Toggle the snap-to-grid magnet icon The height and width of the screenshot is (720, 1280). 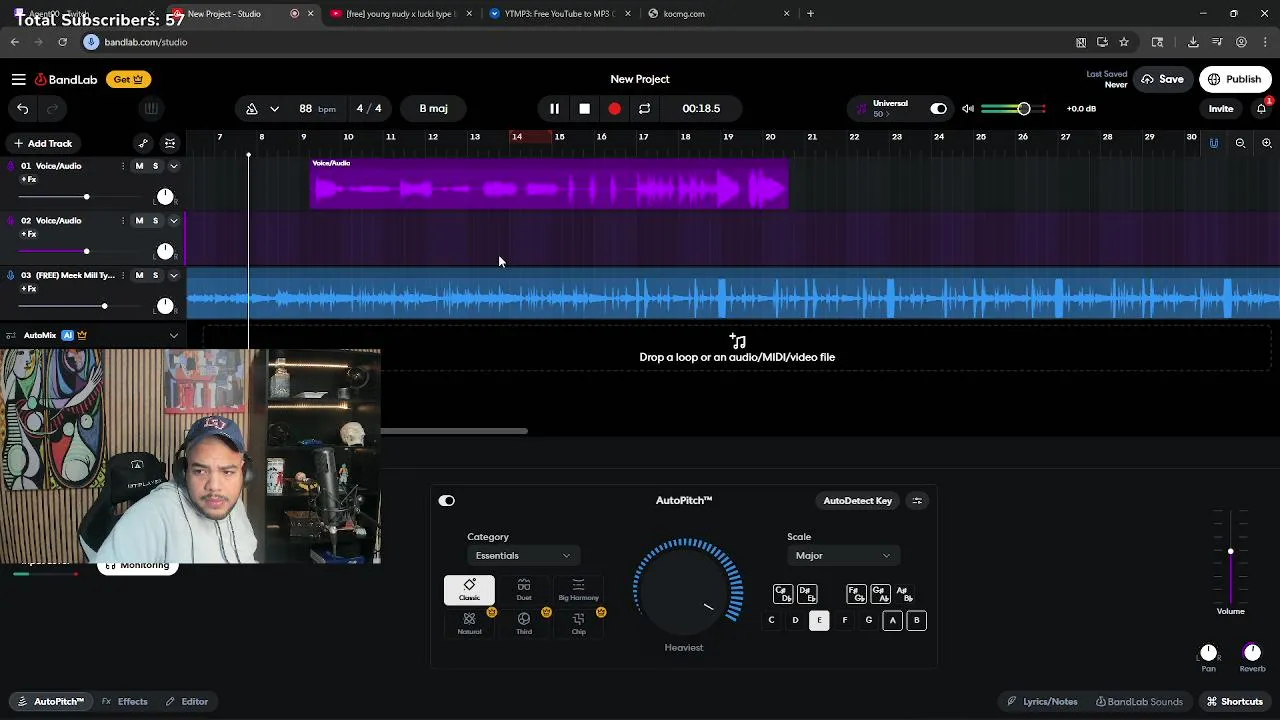pyautogui.click(x=1214, y=143)
